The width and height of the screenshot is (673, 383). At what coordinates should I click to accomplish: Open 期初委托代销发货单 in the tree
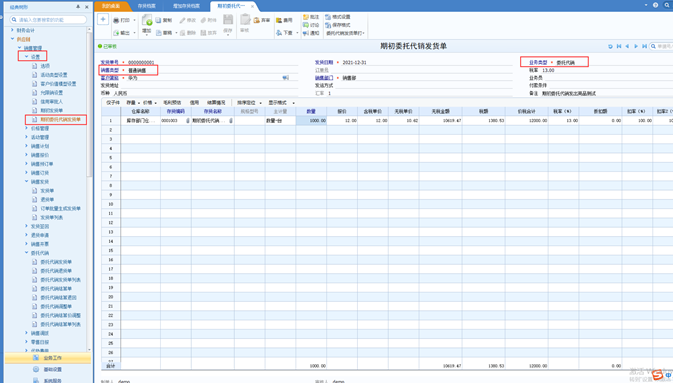pyautogui.click(x=60, y=119)
